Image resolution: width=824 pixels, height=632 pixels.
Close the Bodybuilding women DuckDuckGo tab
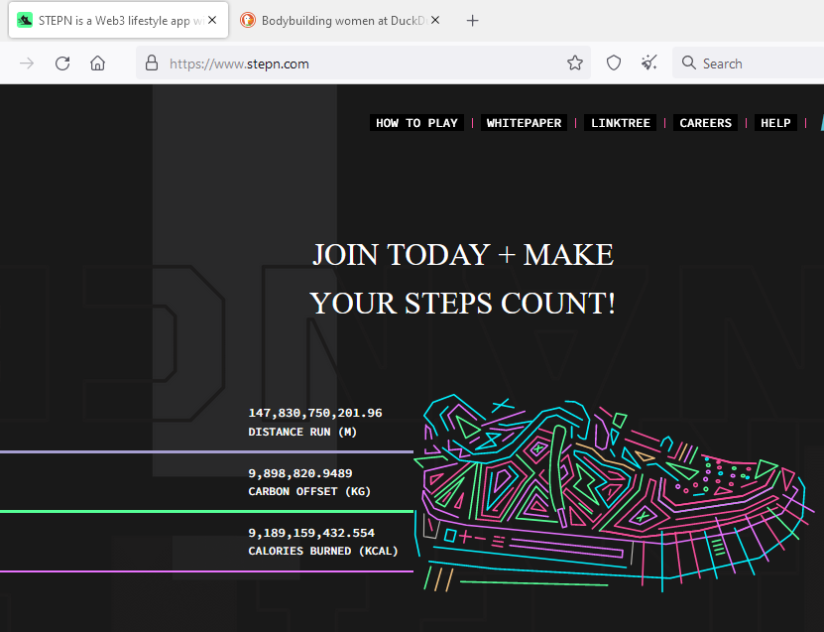click(x=435, y=20)
